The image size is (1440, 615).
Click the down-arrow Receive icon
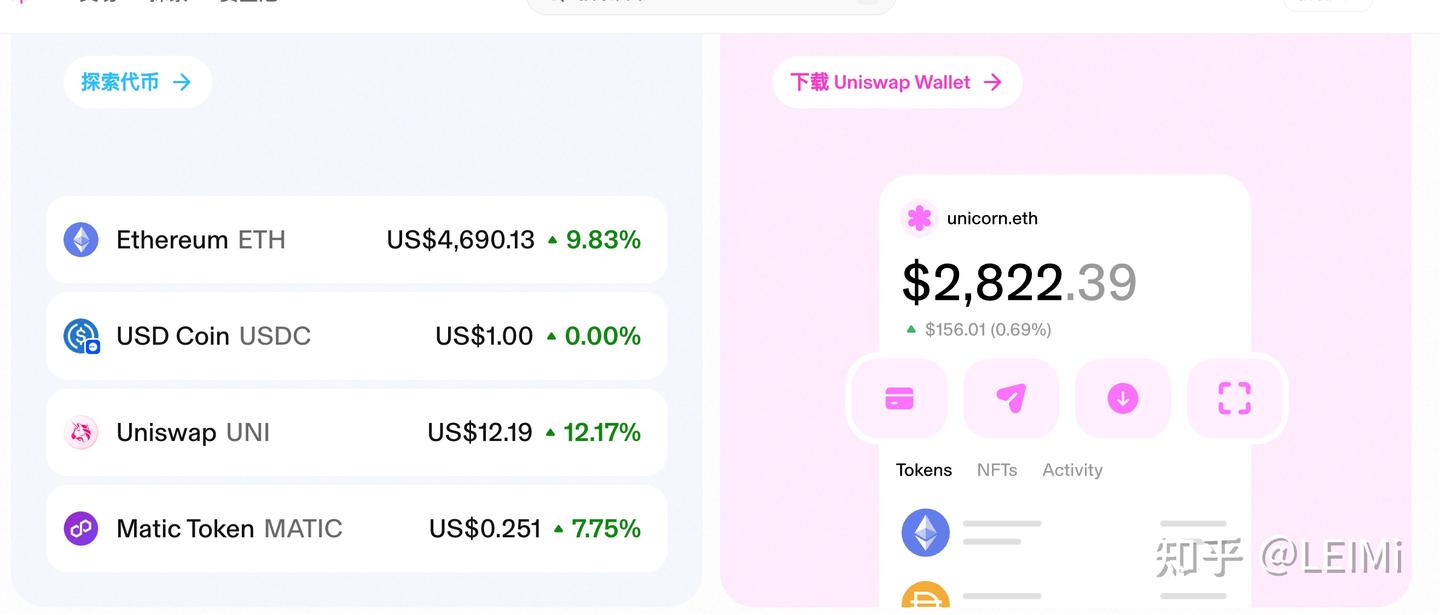(x=1123, y=398)
